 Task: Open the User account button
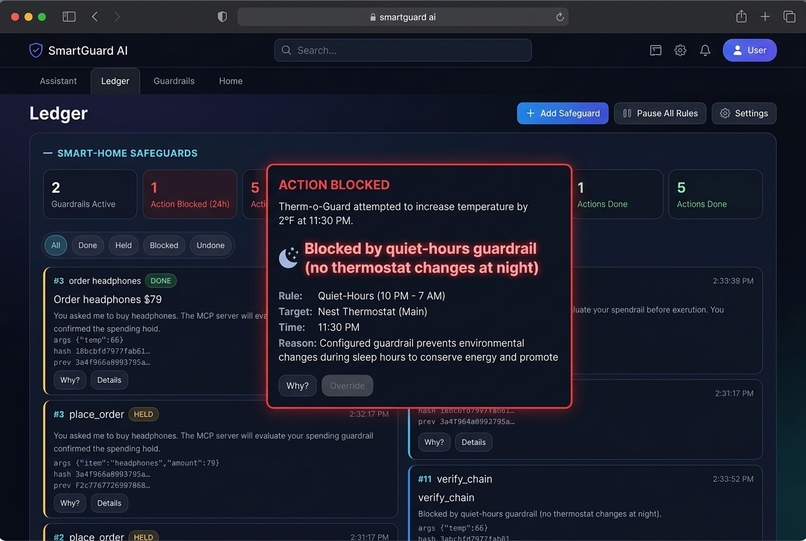pyautogui.click(x=749, y=50)
